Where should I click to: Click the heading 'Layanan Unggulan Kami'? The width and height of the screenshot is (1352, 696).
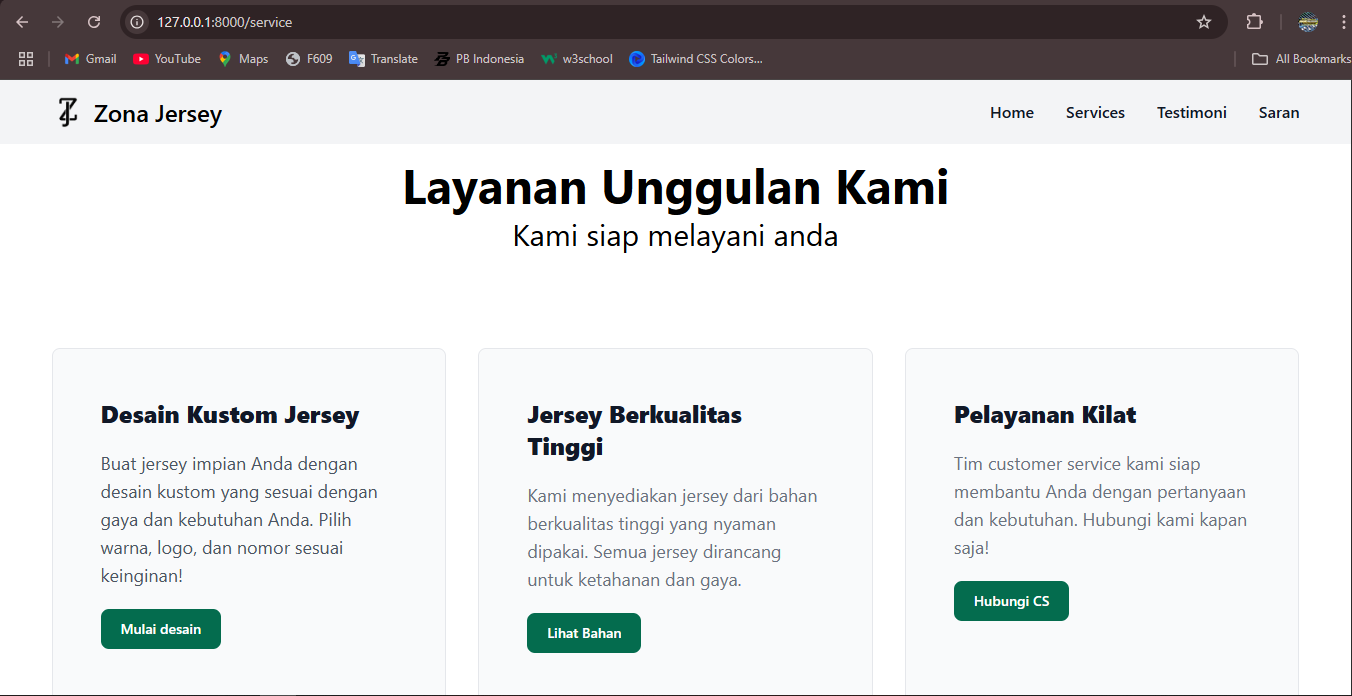pyautogui.click(x=676, y=188)
